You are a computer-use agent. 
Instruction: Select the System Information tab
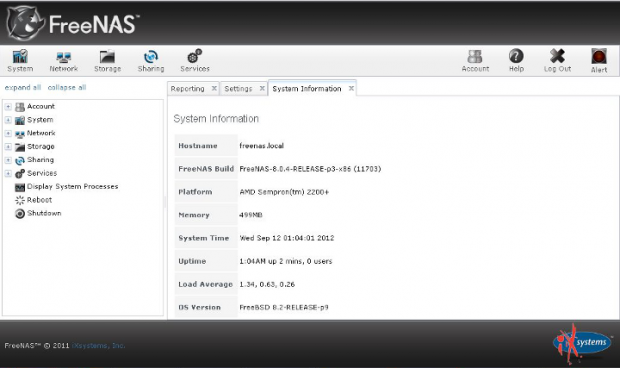(307, 89)
